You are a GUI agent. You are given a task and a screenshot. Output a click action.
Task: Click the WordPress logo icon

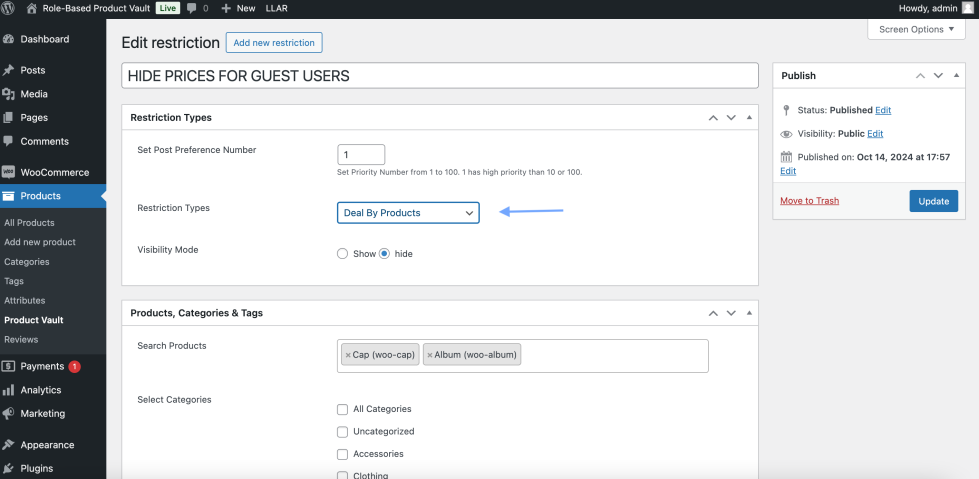click(x=9, y=8)
